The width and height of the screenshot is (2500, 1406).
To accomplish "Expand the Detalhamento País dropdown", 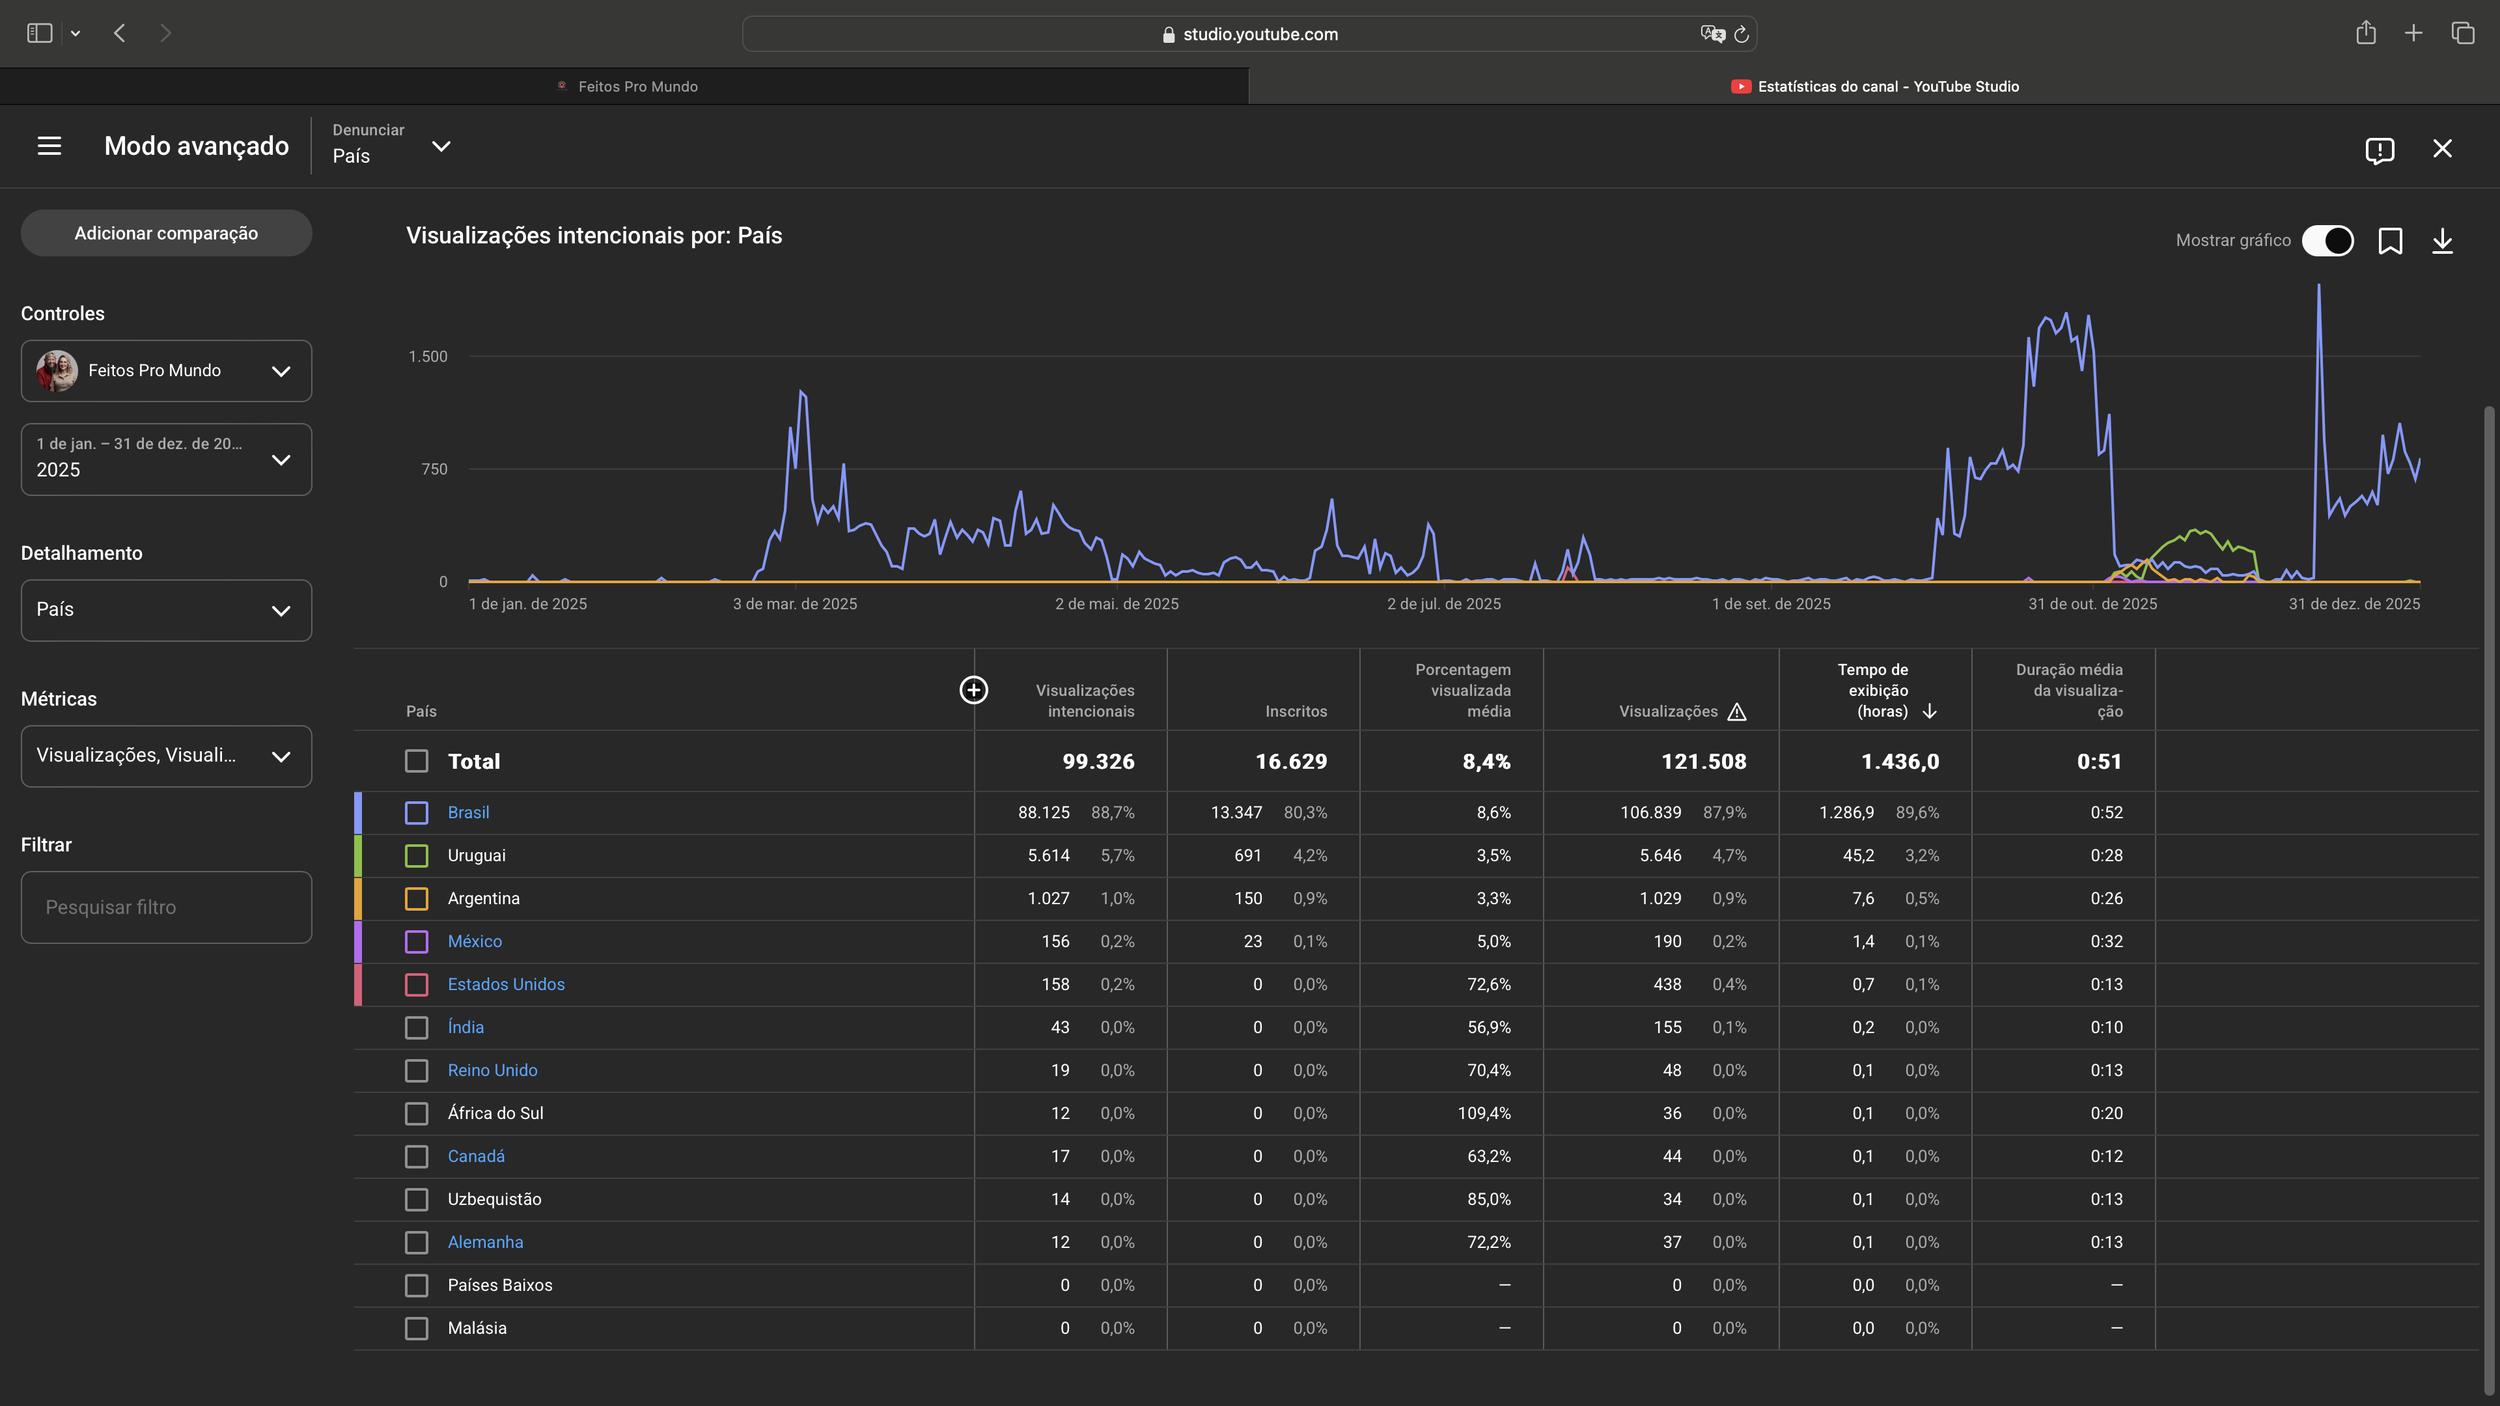I will point(166,610).
